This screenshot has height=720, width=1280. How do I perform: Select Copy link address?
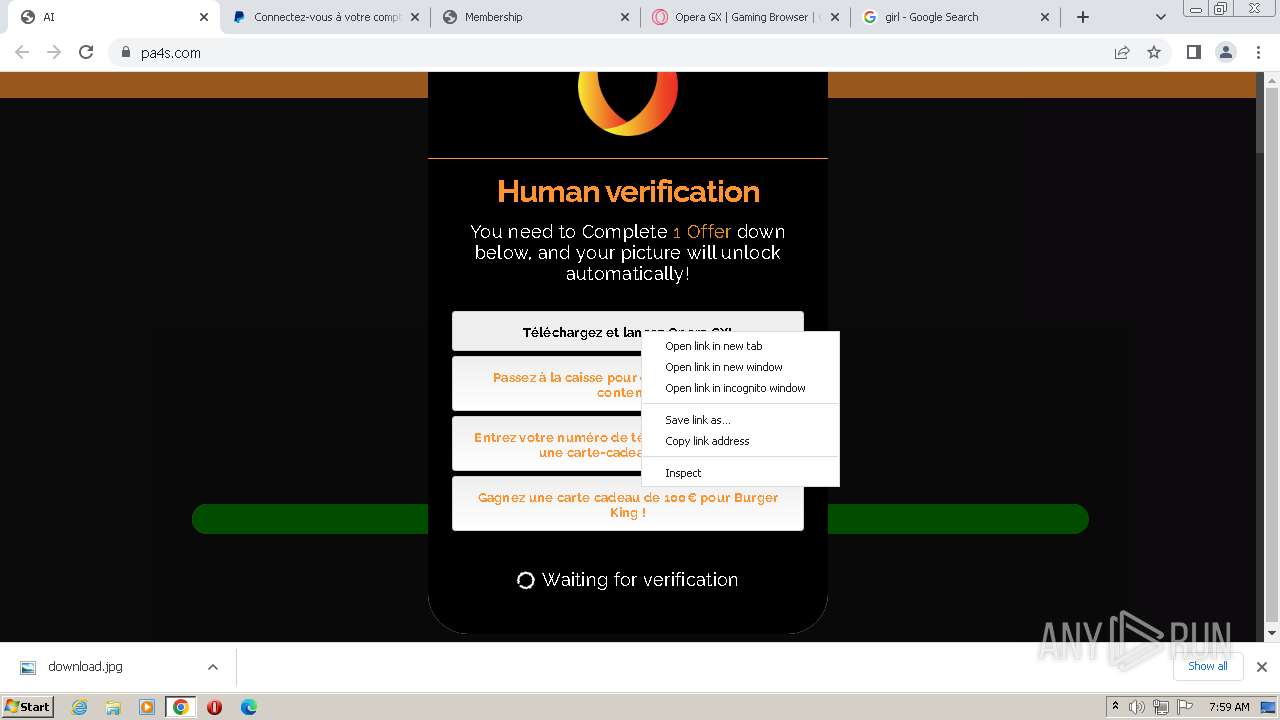point(740,441)
